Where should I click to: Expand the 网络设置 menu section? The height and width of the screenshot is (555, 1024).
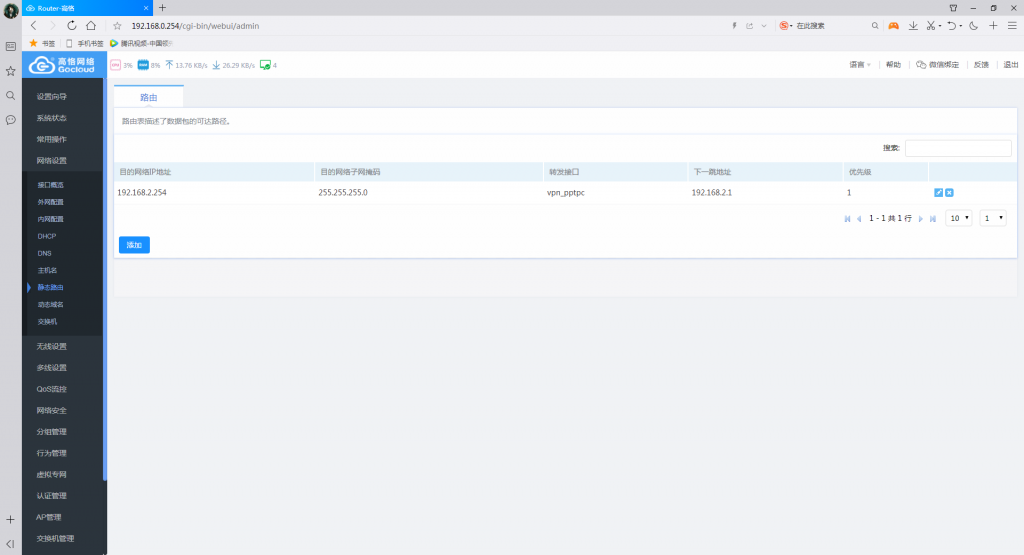pos(52,161)
